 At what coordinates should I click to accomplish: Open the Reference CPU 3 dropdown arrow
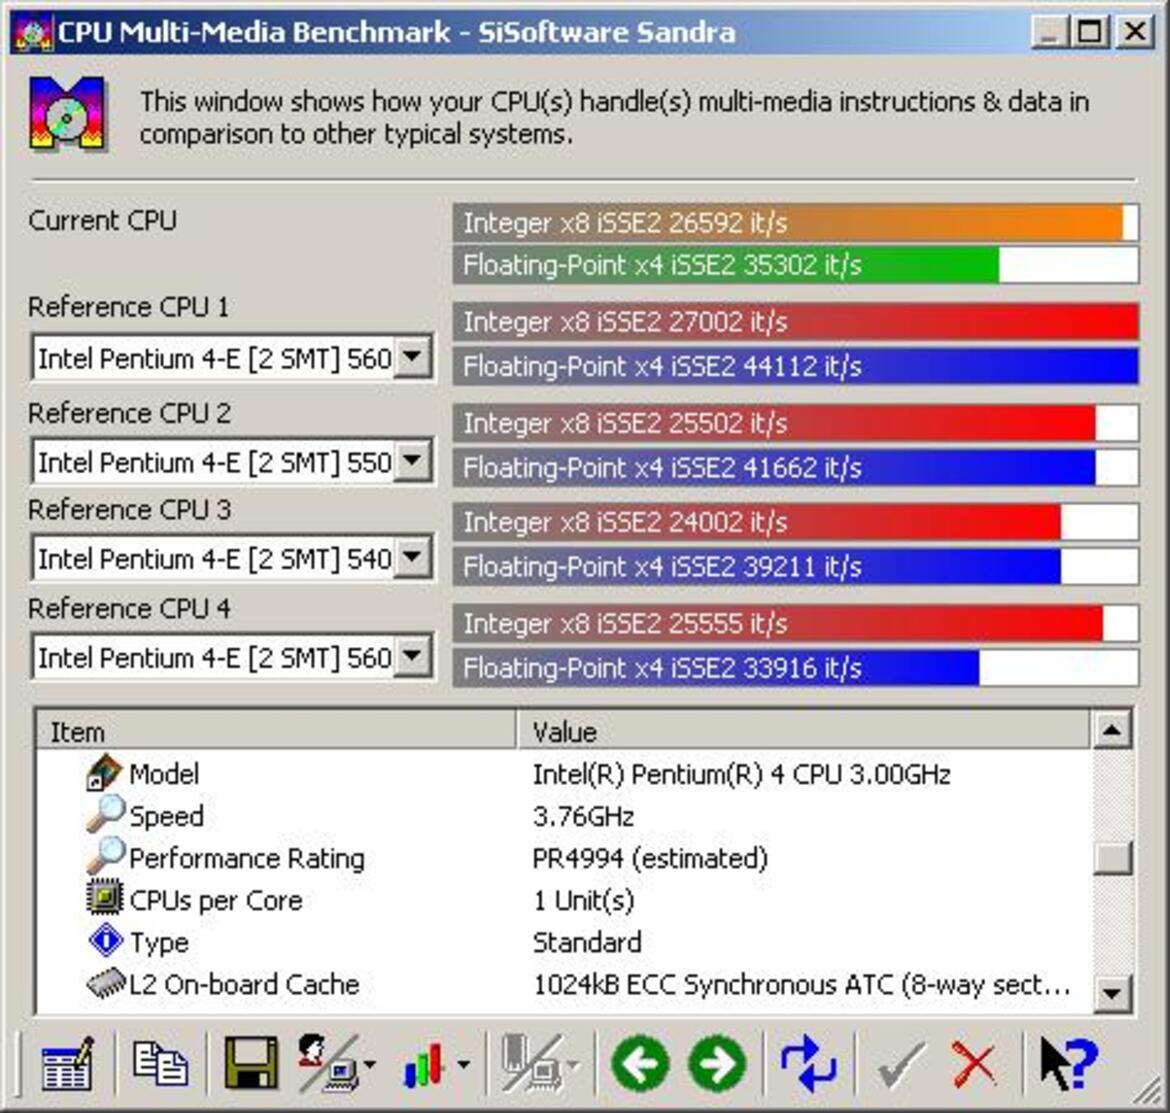[x=413, y=557]
